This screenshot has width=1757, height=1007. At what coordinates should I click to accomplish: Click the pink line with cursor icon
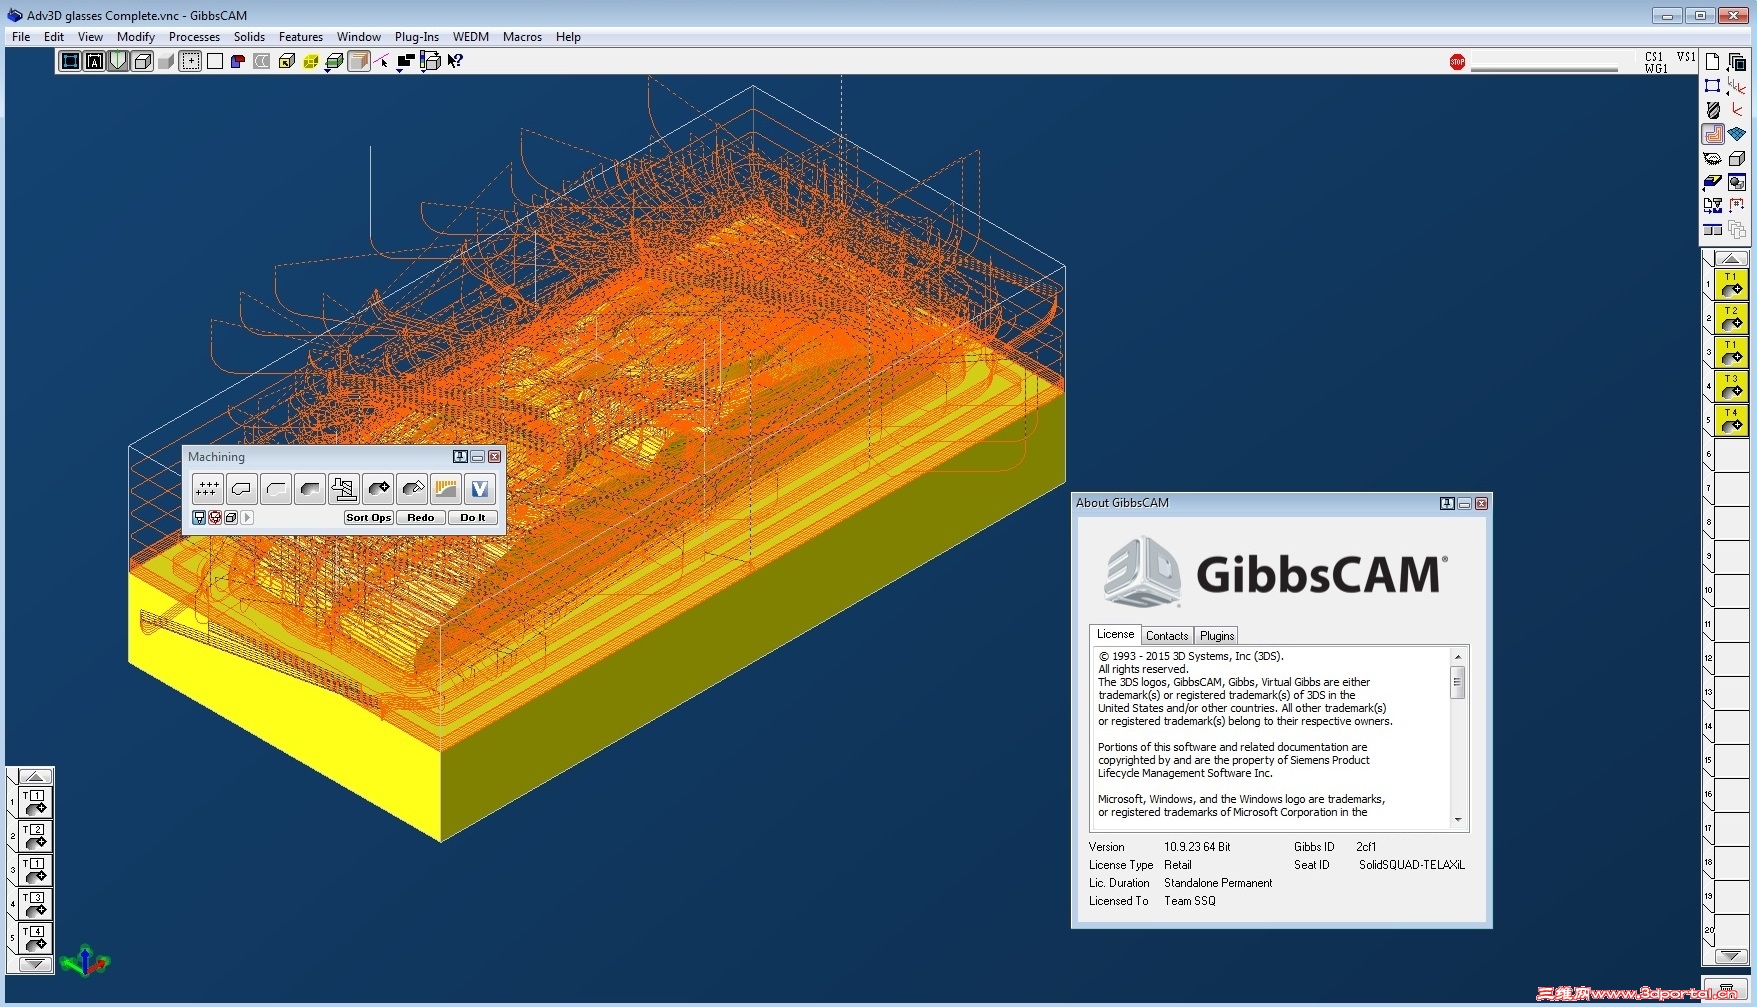(382, 61)
